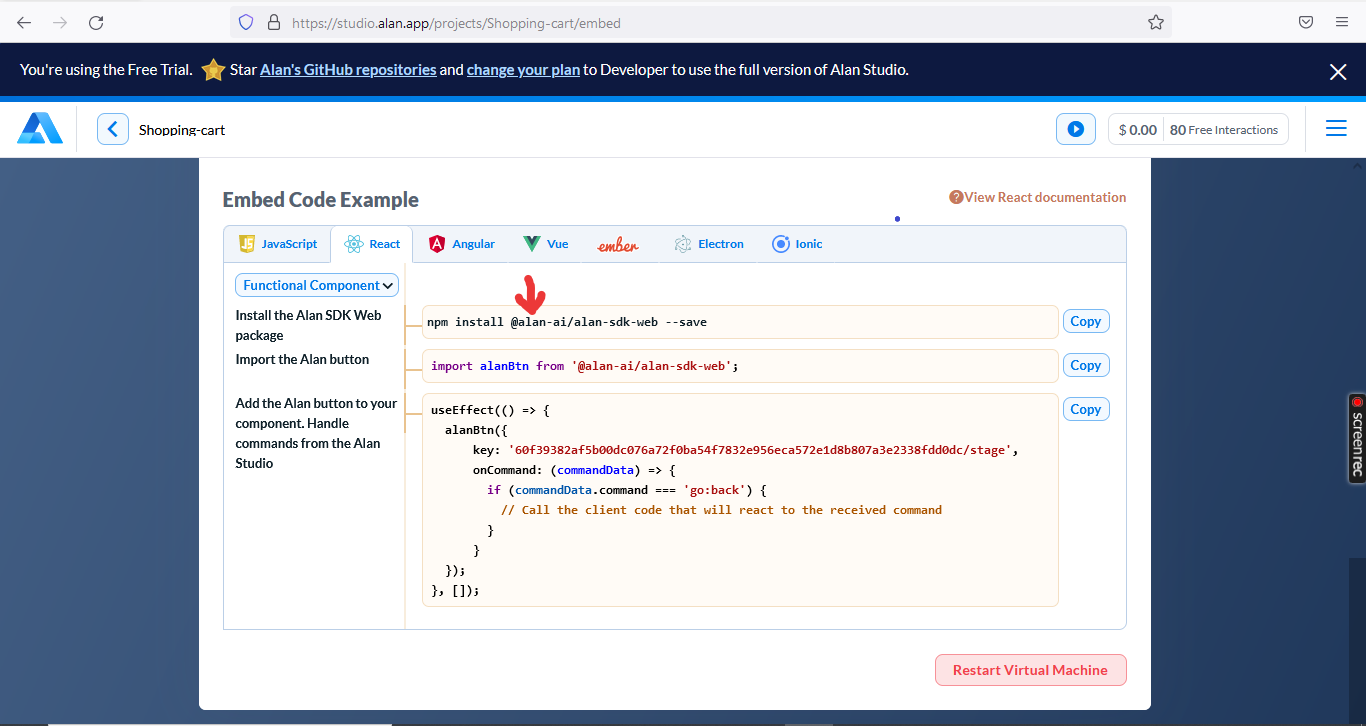Select the ember tab
Screen dimensions: 1366x726
tap(618, 245)
